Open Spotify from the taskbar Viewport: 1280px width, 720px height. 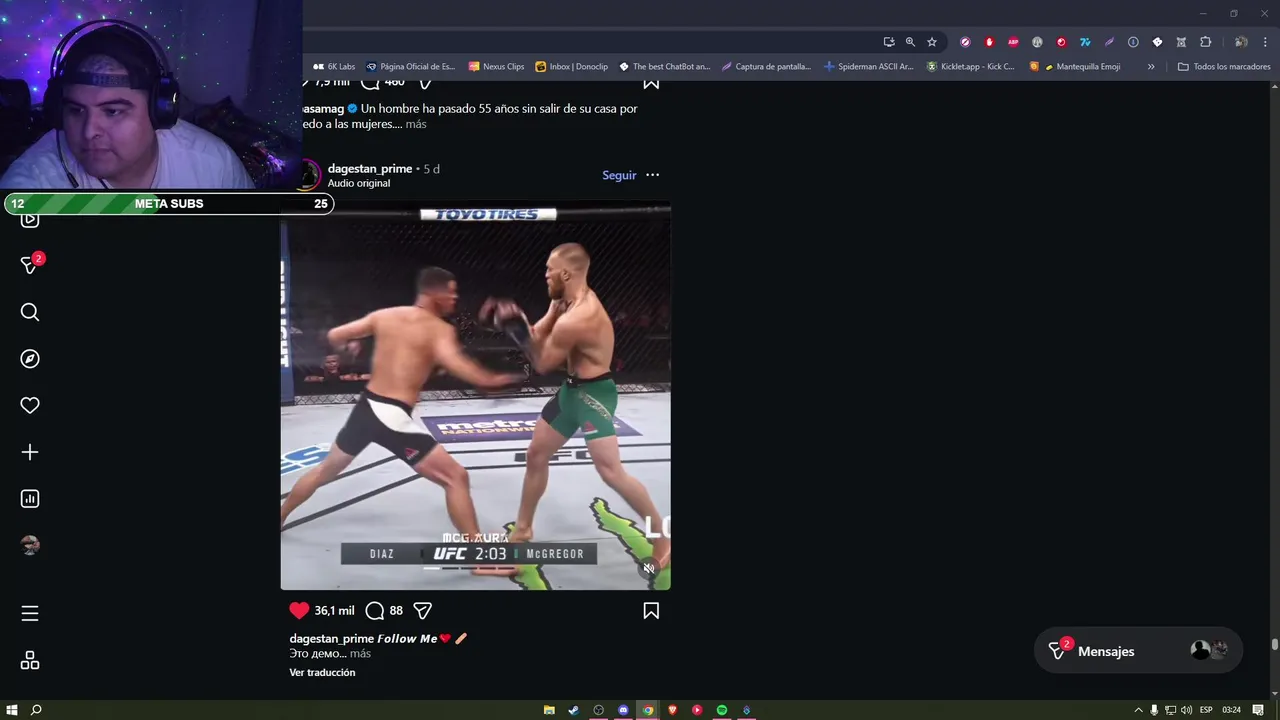[x=721, y=710]
